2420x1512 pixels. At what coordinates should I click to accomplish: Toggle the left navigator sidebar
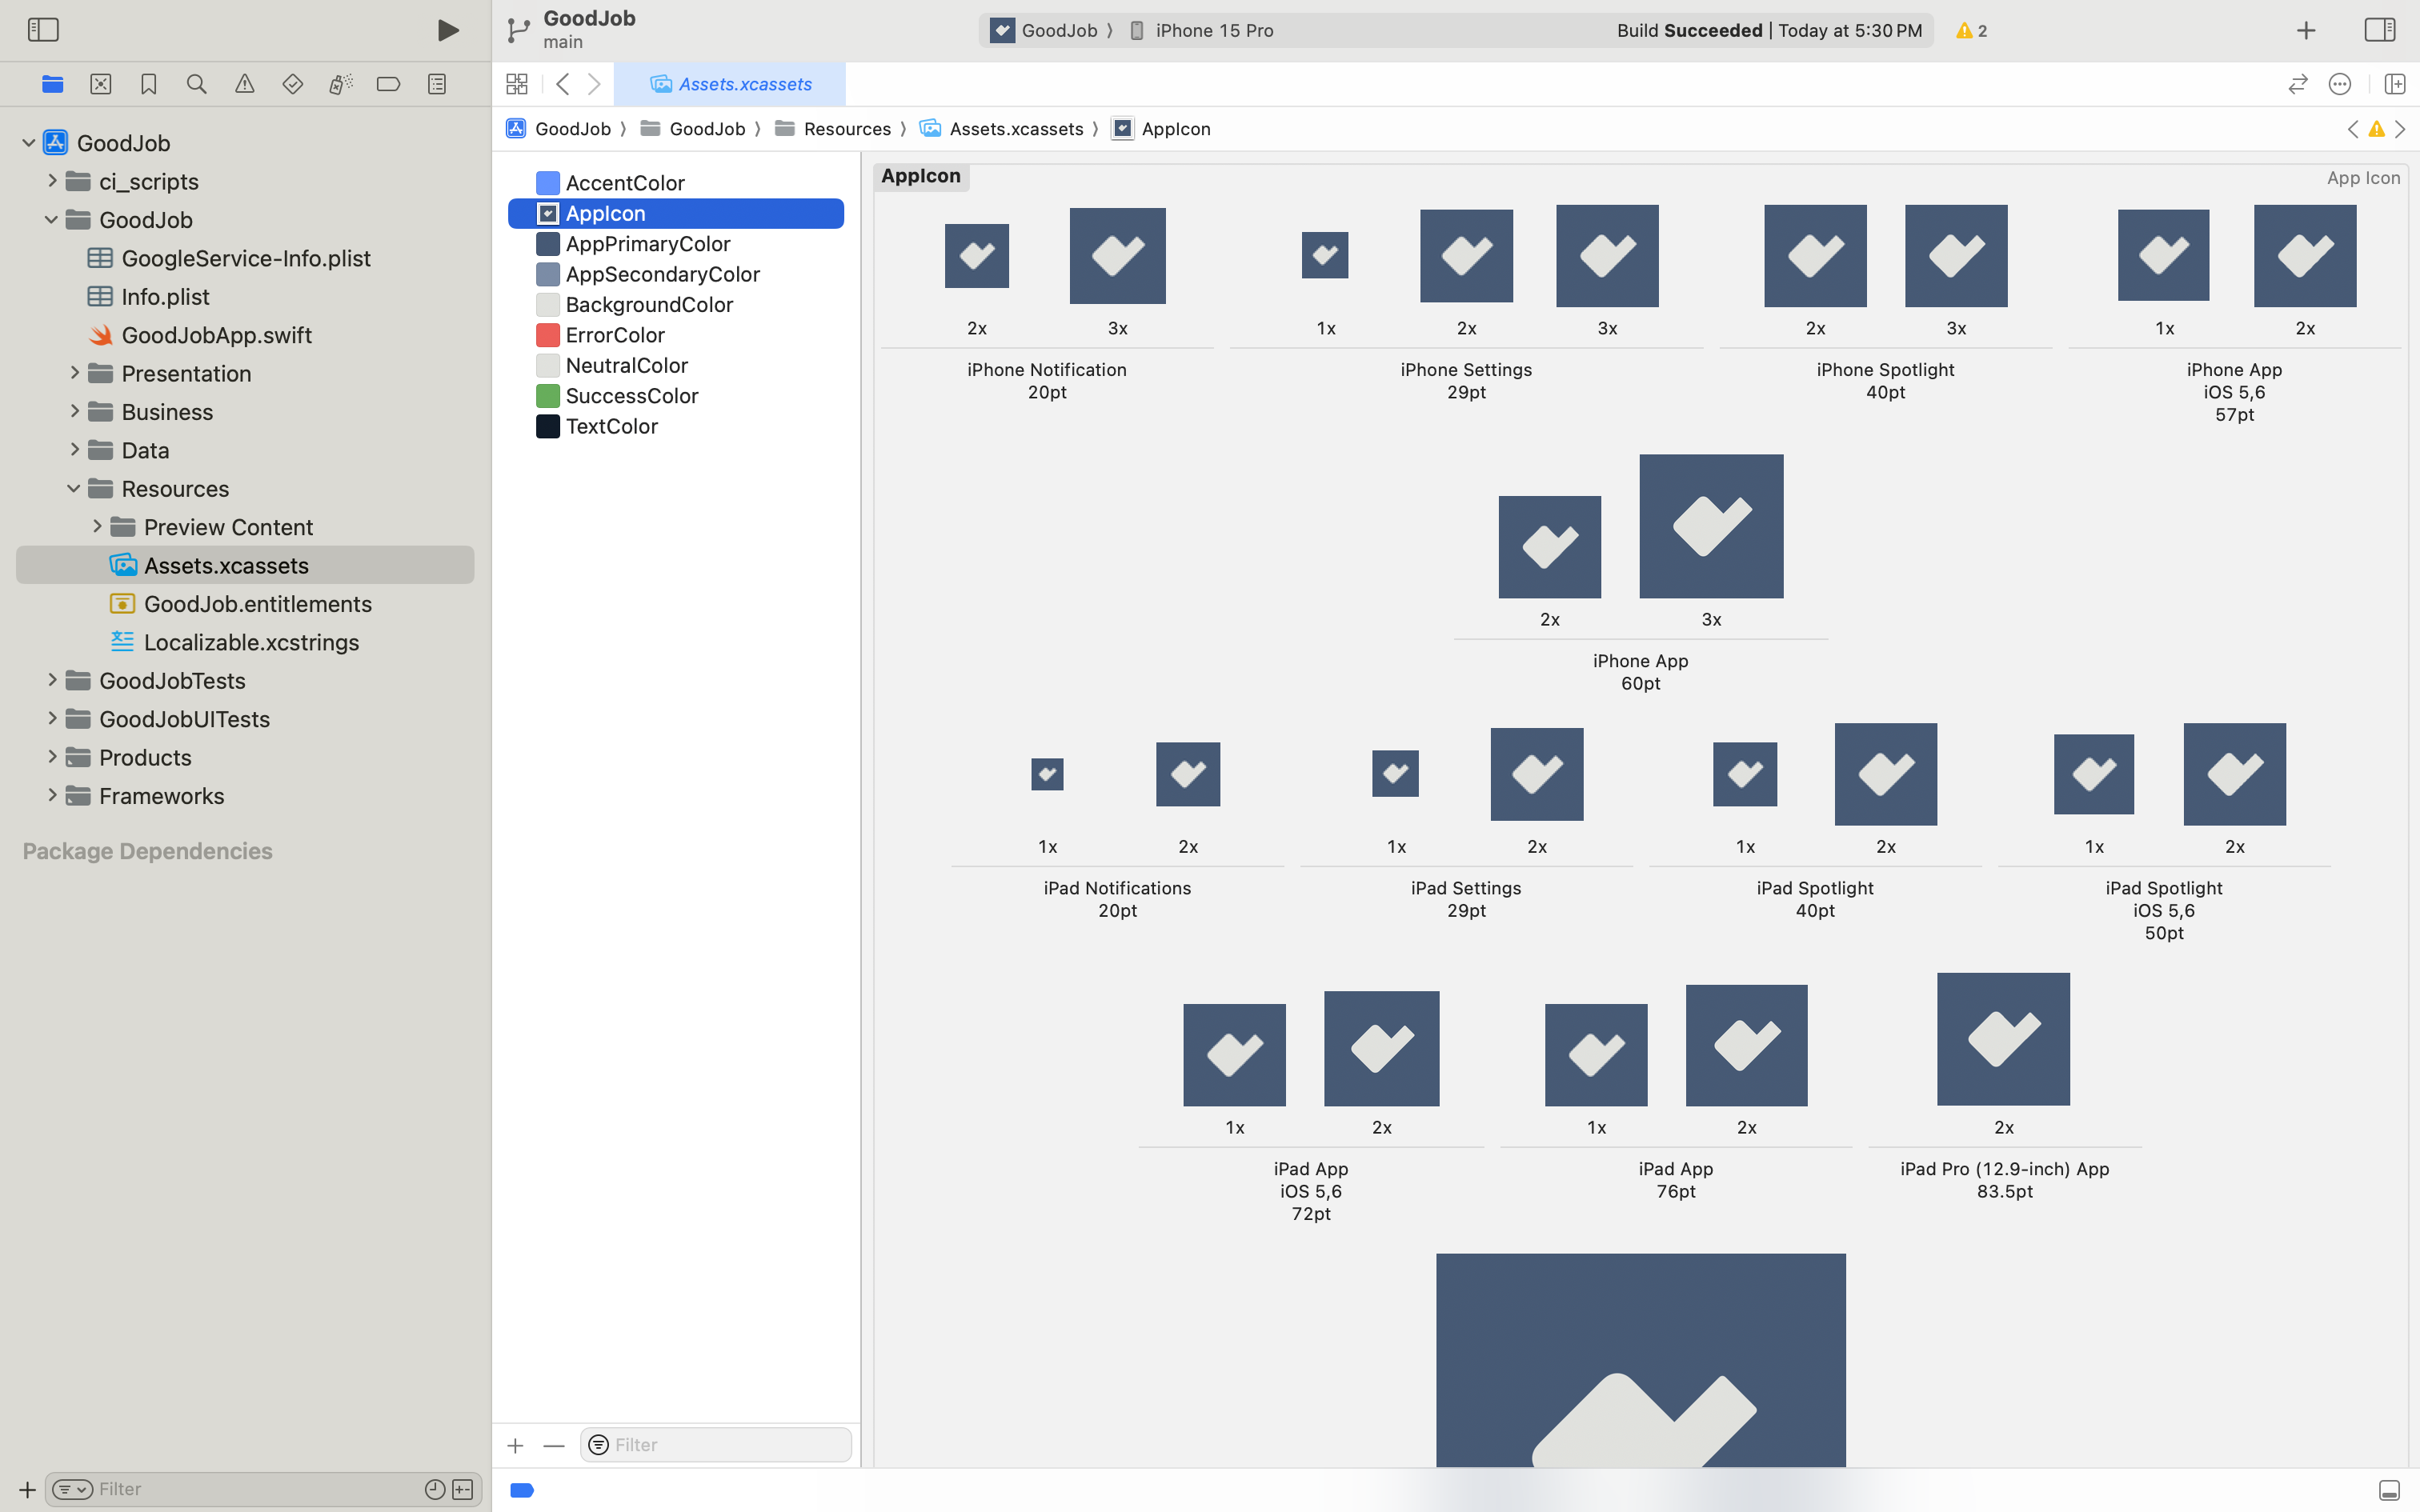[43, 30]
